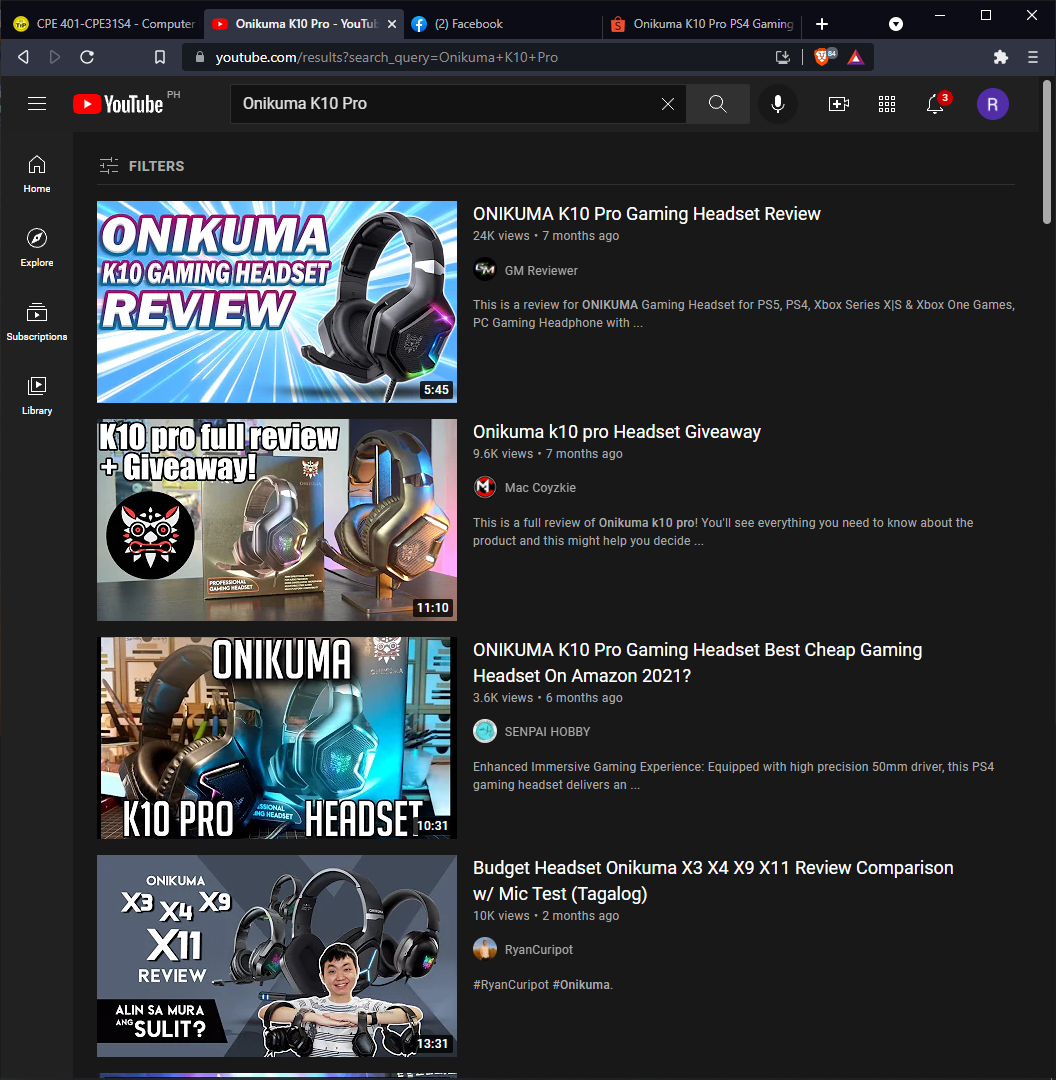Click the browser address bar URL
1056x1080 pixels.
(386, 57)
